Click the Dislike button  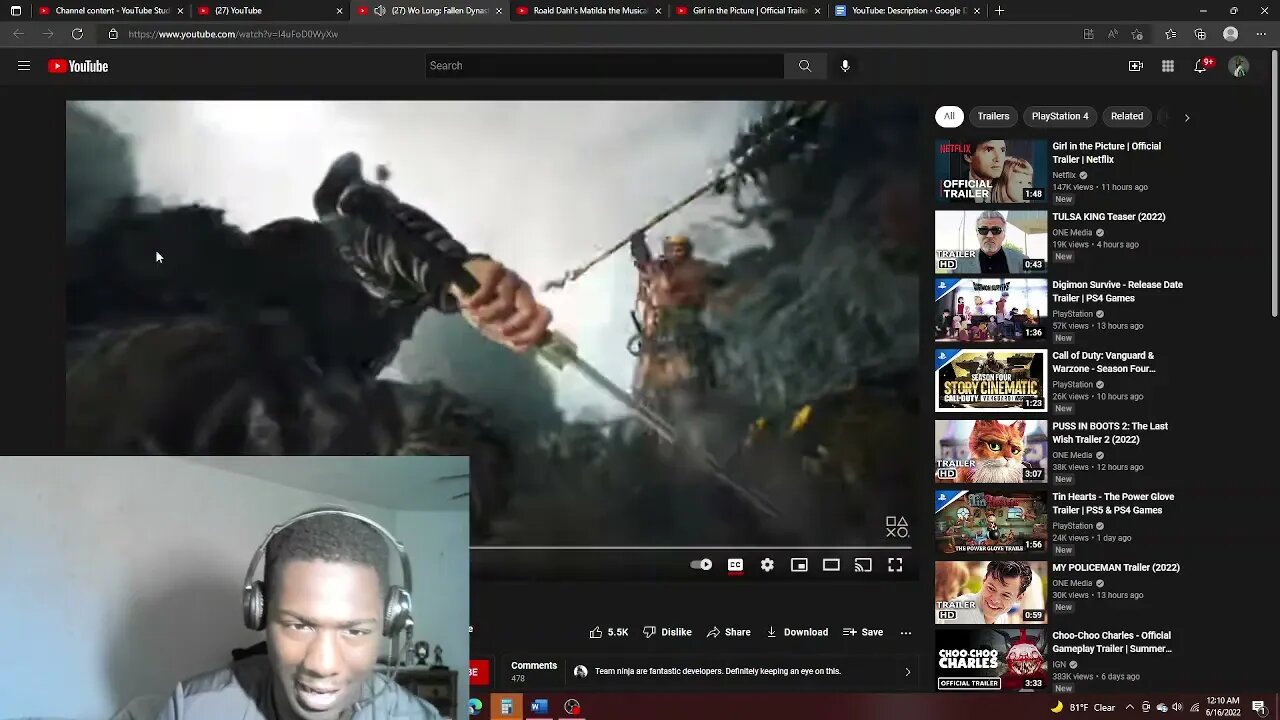tap(667, 632)
